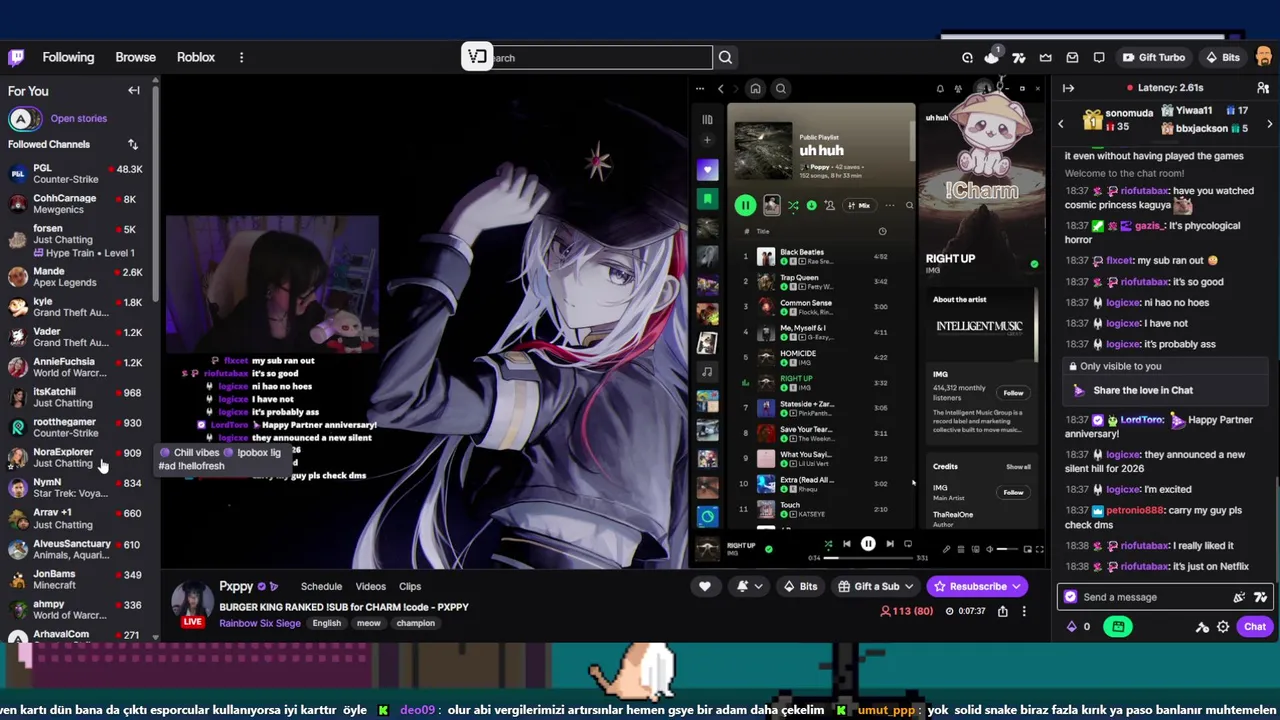This screenshot has height=720, width=1280.
Task: Send message with Chat button
Action: (1255, 627)
